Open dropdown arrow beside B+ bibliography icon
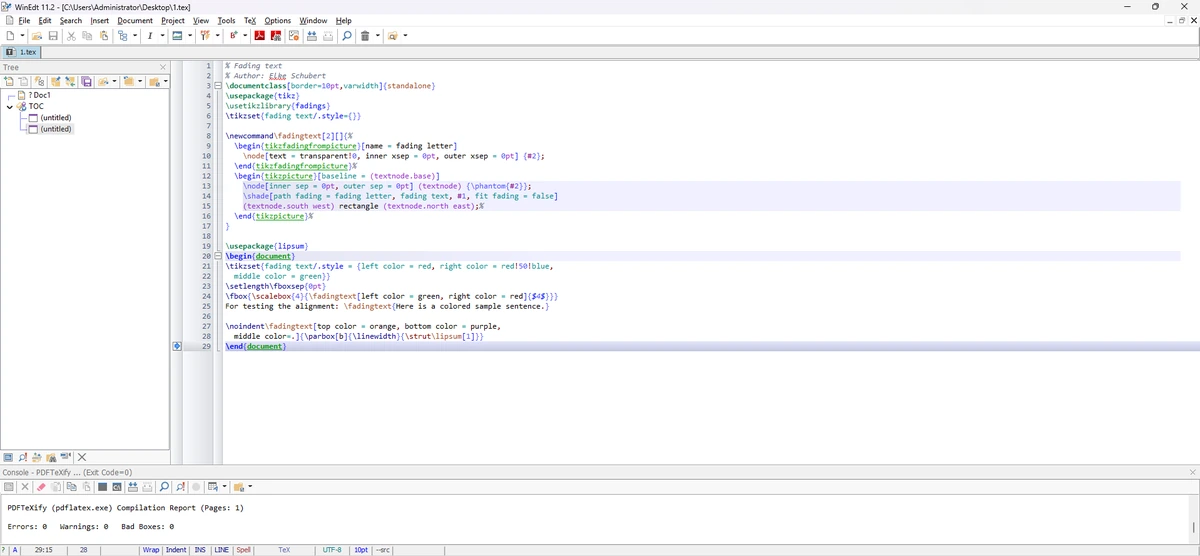Screen dimensions: 1200x556 245,36
